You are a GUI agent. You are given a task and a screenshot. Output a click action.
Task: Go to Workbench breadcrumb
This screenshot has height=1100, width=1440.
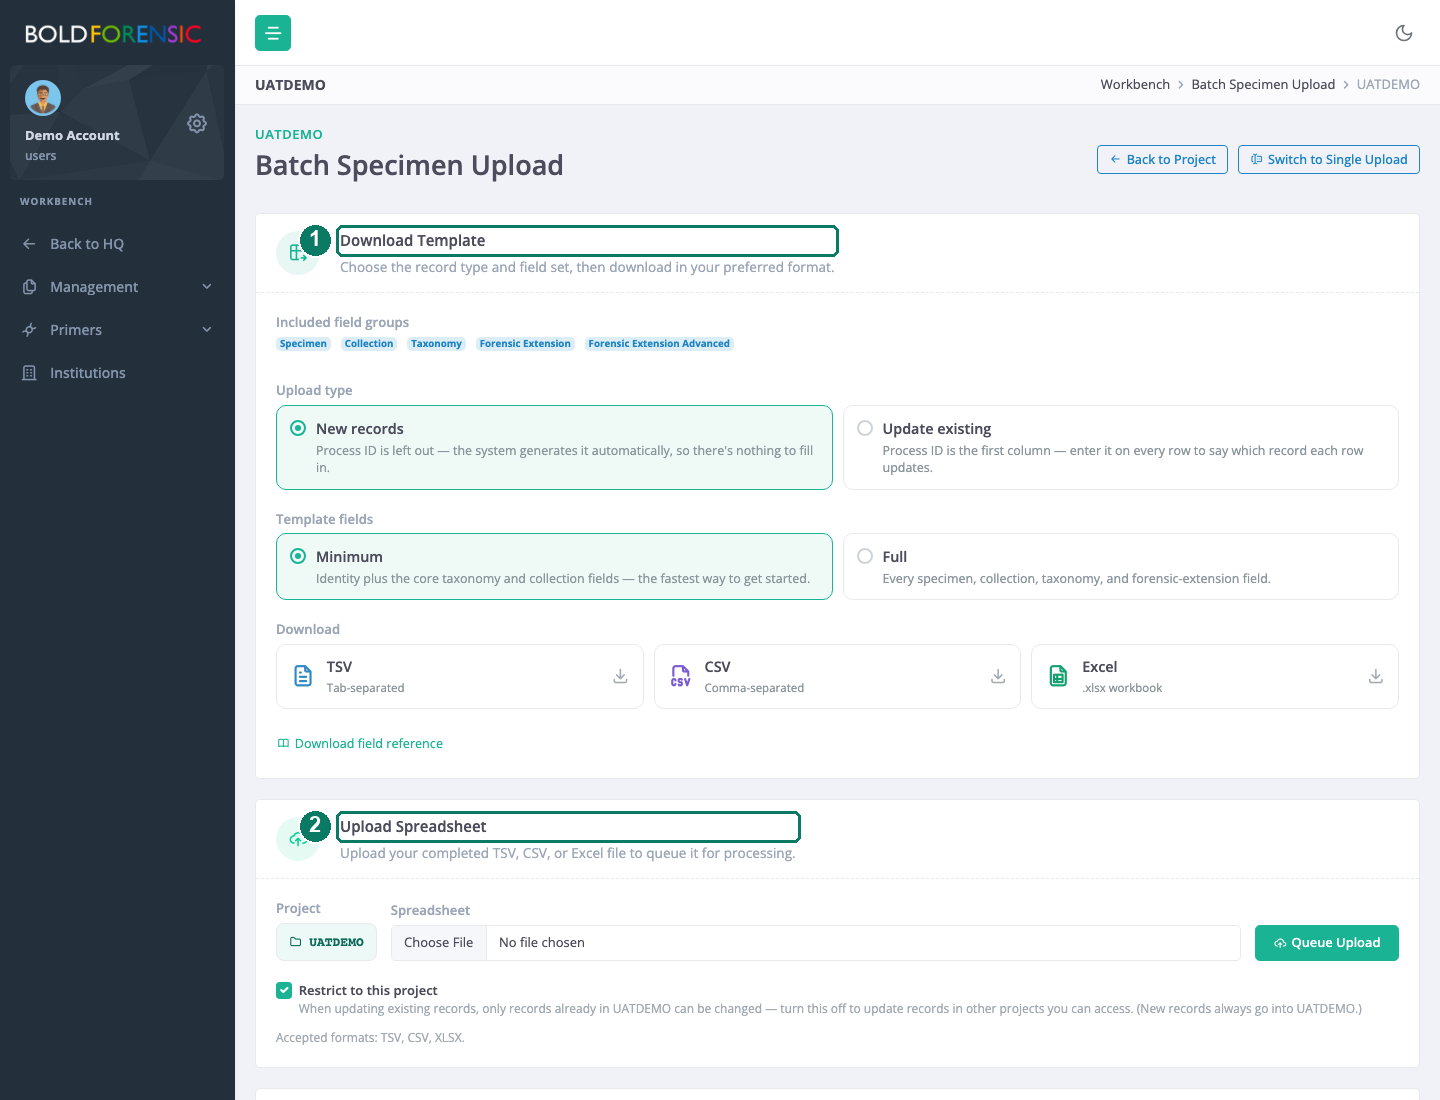coord(1135,84)
